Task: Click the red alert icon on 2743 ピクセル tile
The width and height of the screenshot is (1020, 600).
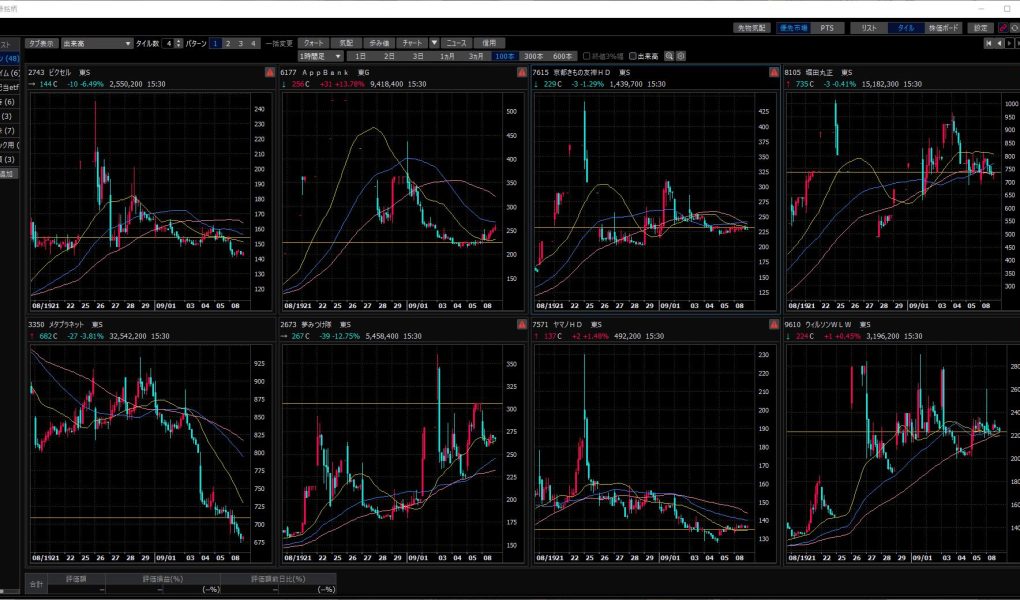Action: coord(270,73)
